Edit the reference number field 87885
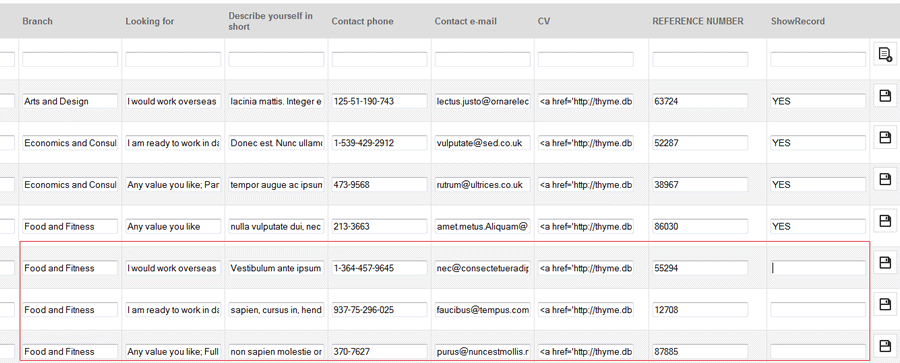 click(700, 351)
